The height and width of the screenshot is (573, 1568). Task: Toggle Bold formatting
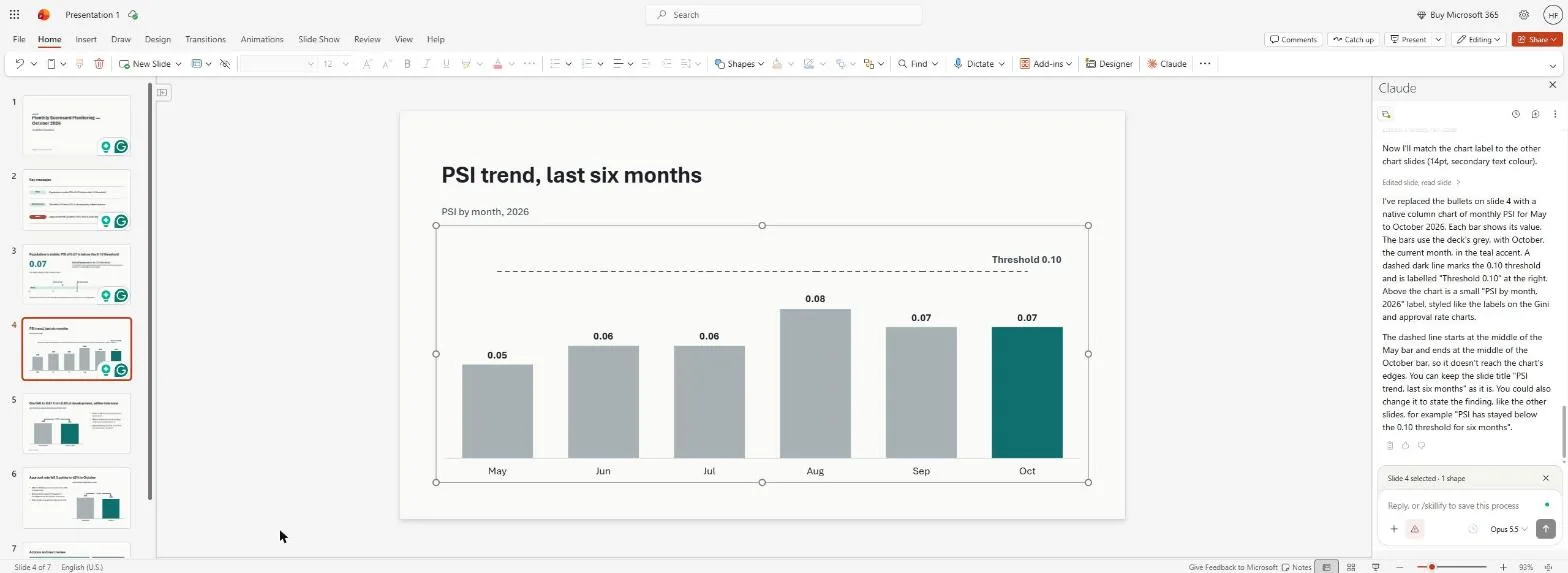(407, 64)
